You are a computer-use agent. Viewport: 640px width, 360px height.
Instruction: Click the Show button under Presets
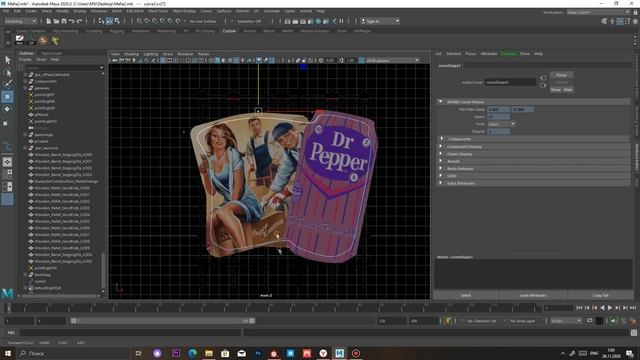point(556,89)
